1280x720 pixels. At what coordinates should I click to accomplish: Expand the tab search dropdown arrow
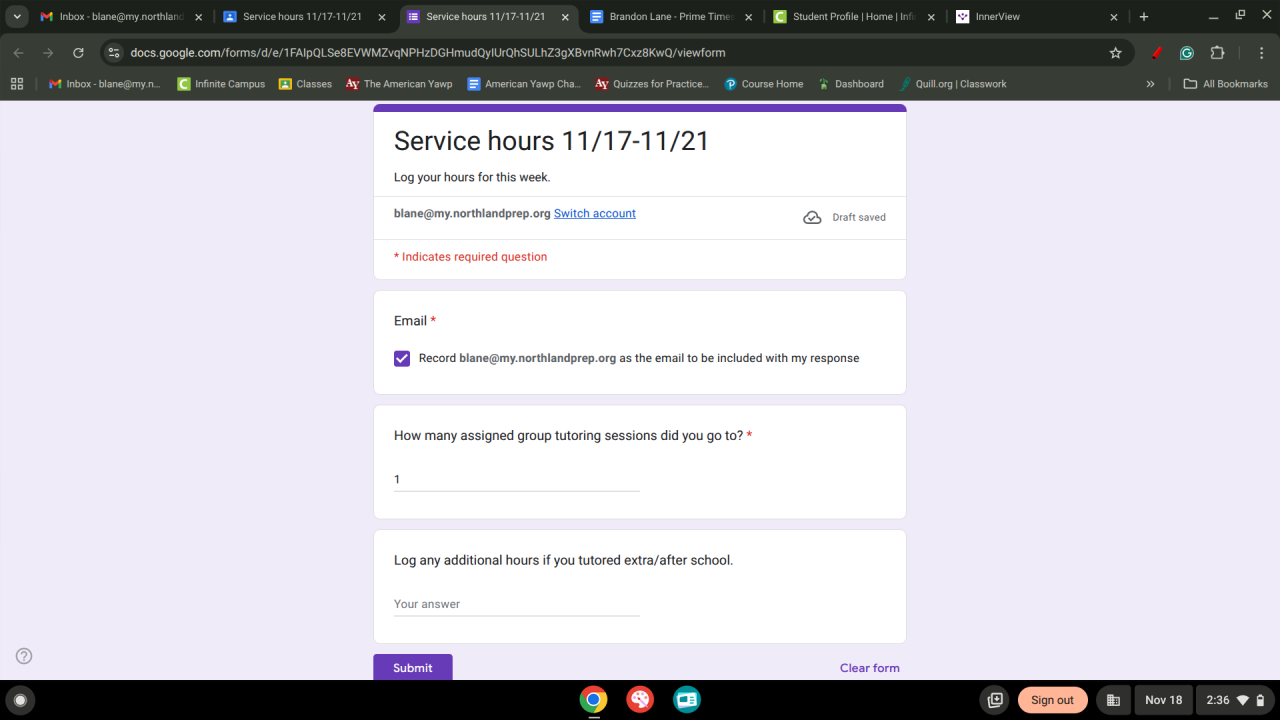click(17, 17)
